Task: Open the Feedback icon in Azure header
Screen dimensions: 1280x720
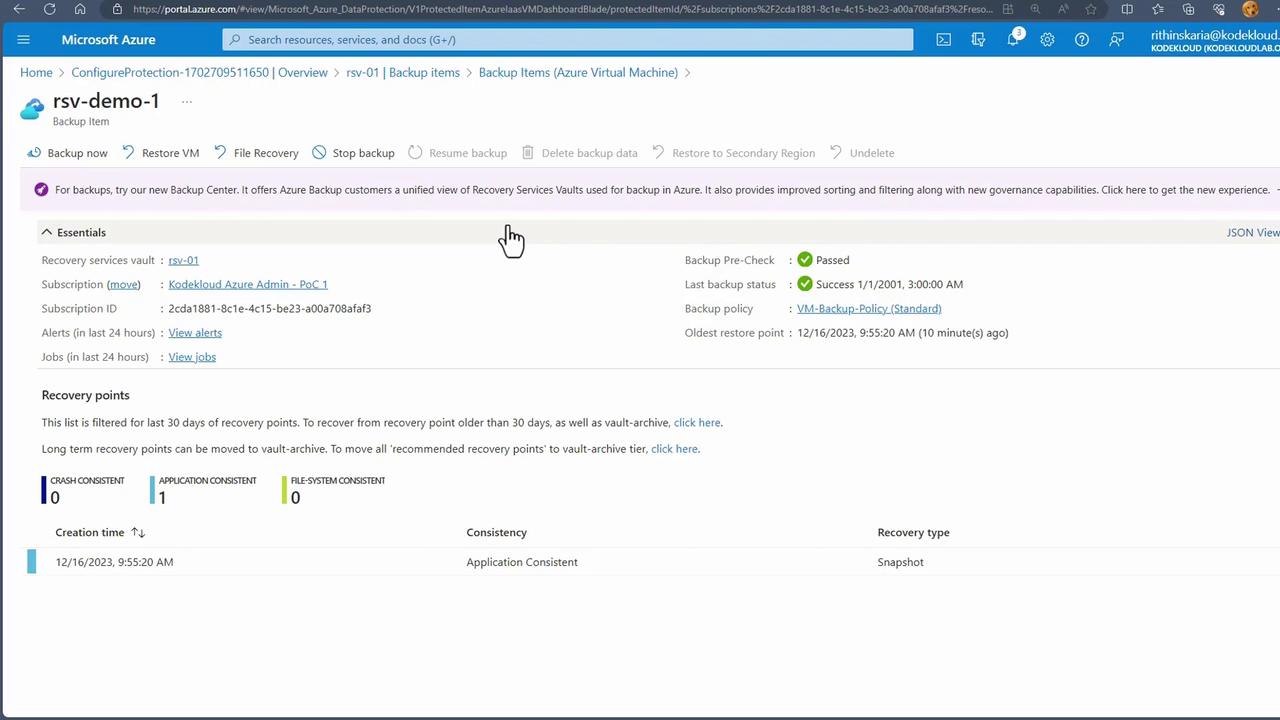Action: (x=1116, y=40)
